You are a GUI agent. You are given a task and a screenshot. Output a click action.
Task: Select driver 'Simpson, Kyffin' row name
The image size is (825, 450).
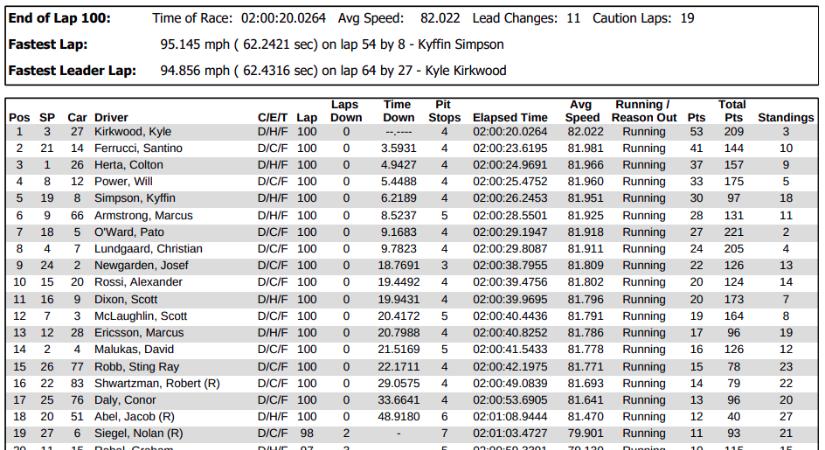click(135, 198)
